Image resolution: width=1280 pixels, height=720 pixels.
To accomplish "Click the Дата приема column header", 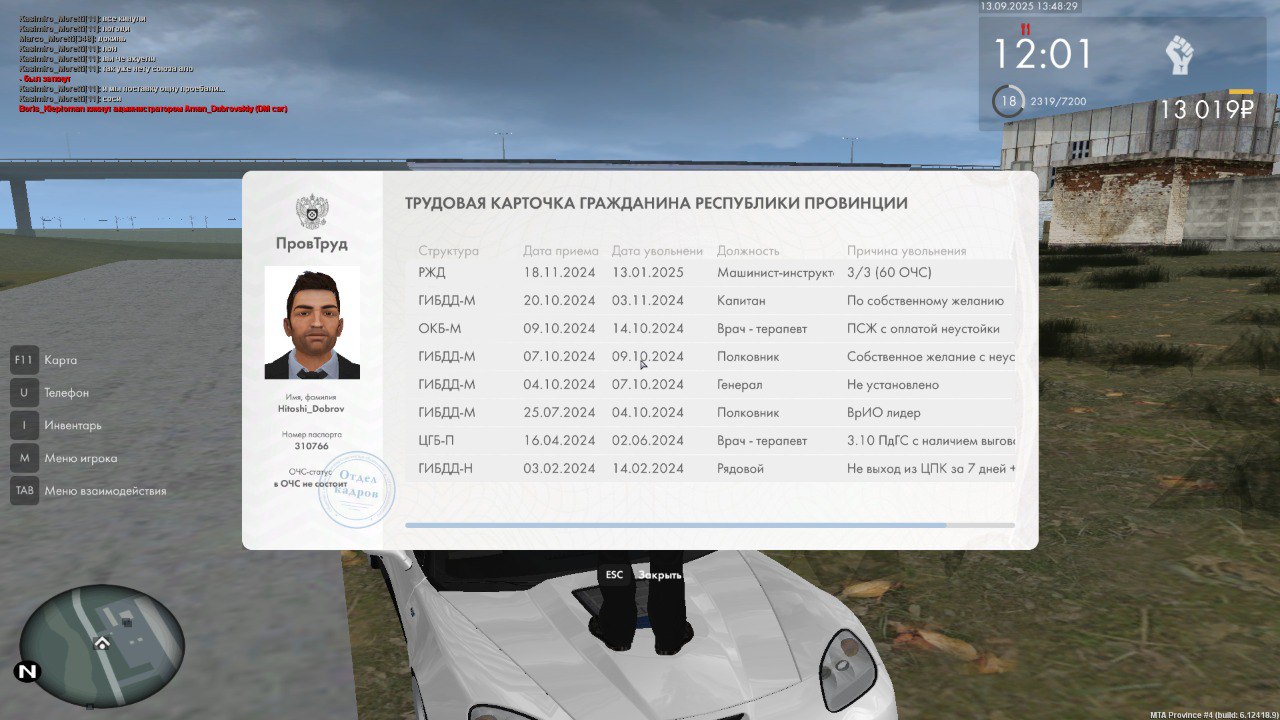I will [x=561, y=251].
